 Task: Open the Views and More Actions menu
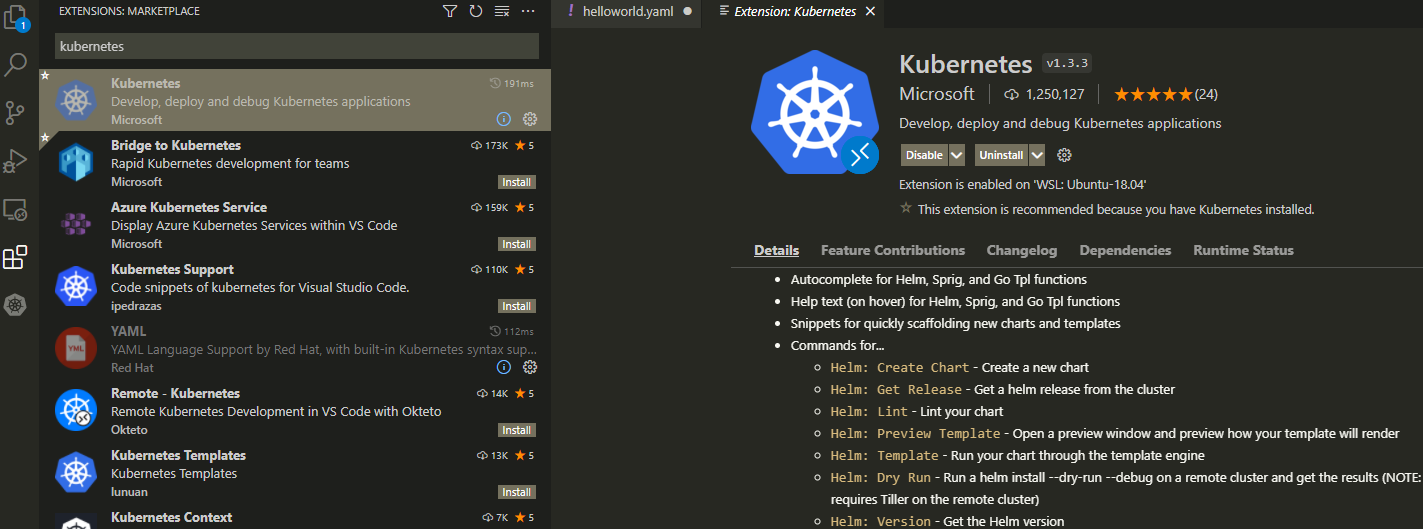pyautogui.click(x=528, y=11)
